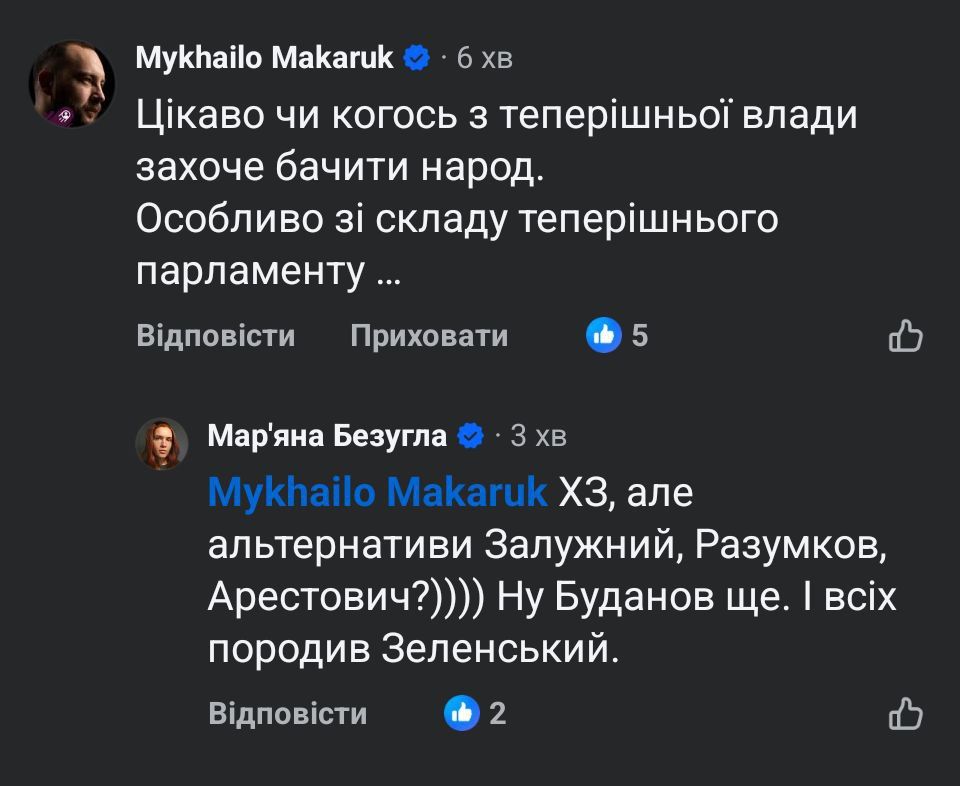Click 'Відповісти' under Мар'яна Безугла's reply

coord(289,713)
